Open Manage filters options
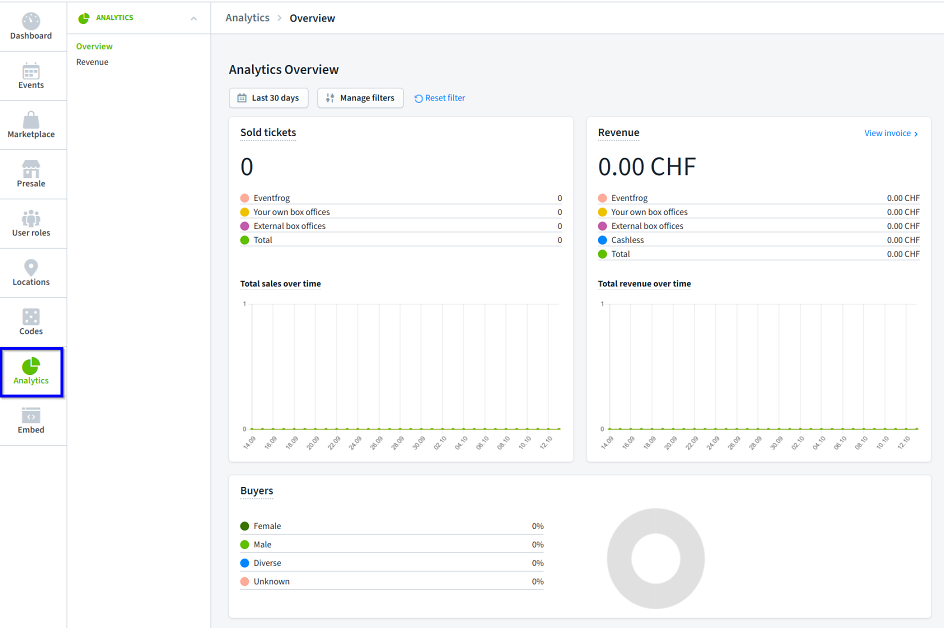The height and width of the screenshot is (628, 944). [x=360, y=98]
